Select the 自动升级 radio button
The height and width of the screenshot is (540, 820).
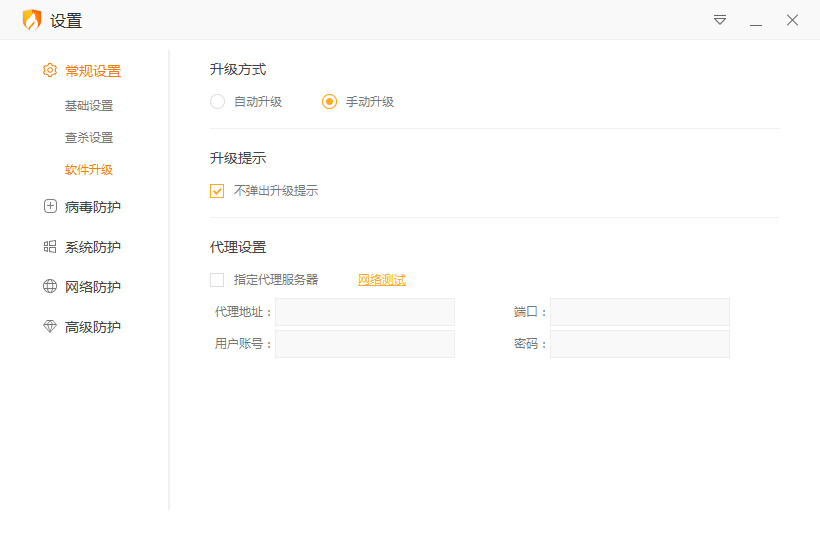(218, 101)
